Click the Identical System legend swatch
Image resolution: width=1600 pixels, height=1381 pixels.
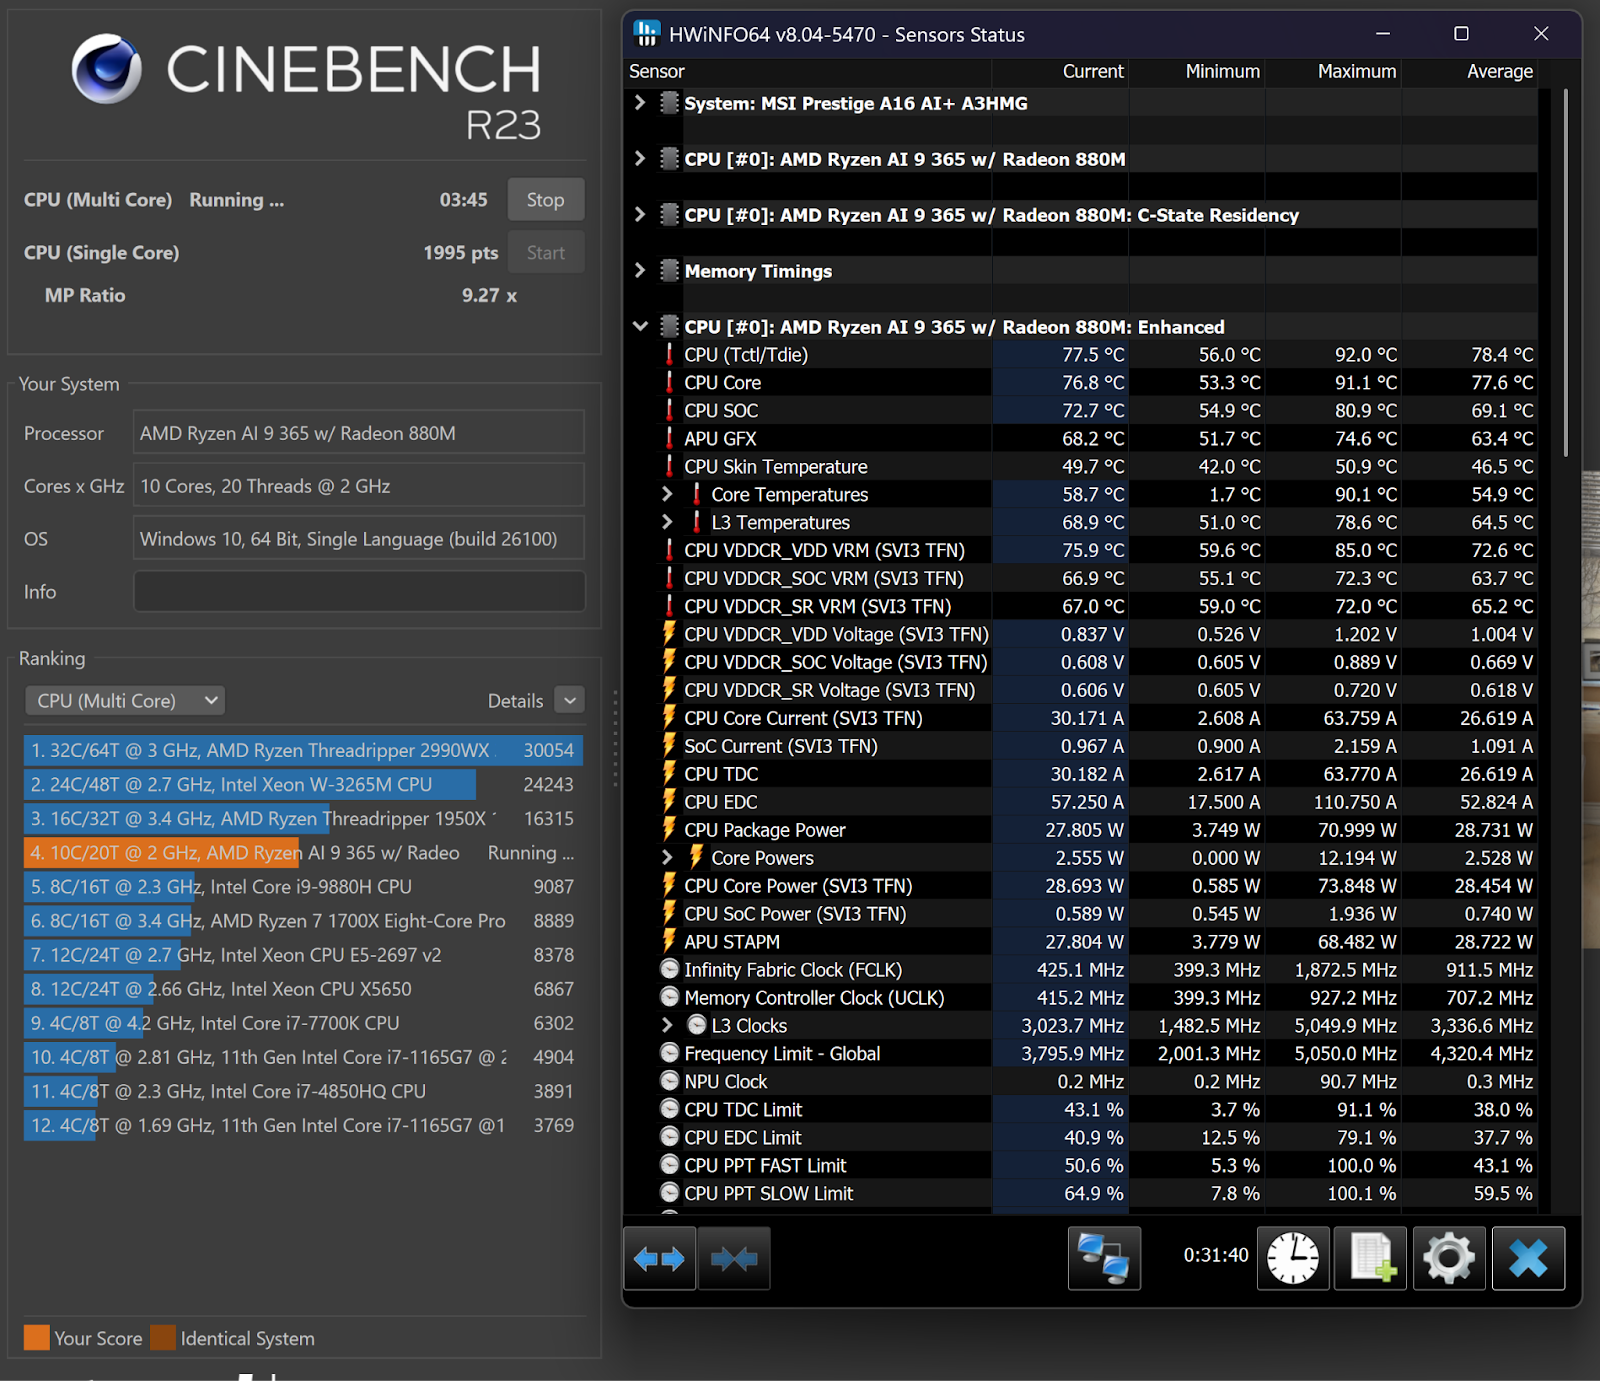(x=163, y=1338)
